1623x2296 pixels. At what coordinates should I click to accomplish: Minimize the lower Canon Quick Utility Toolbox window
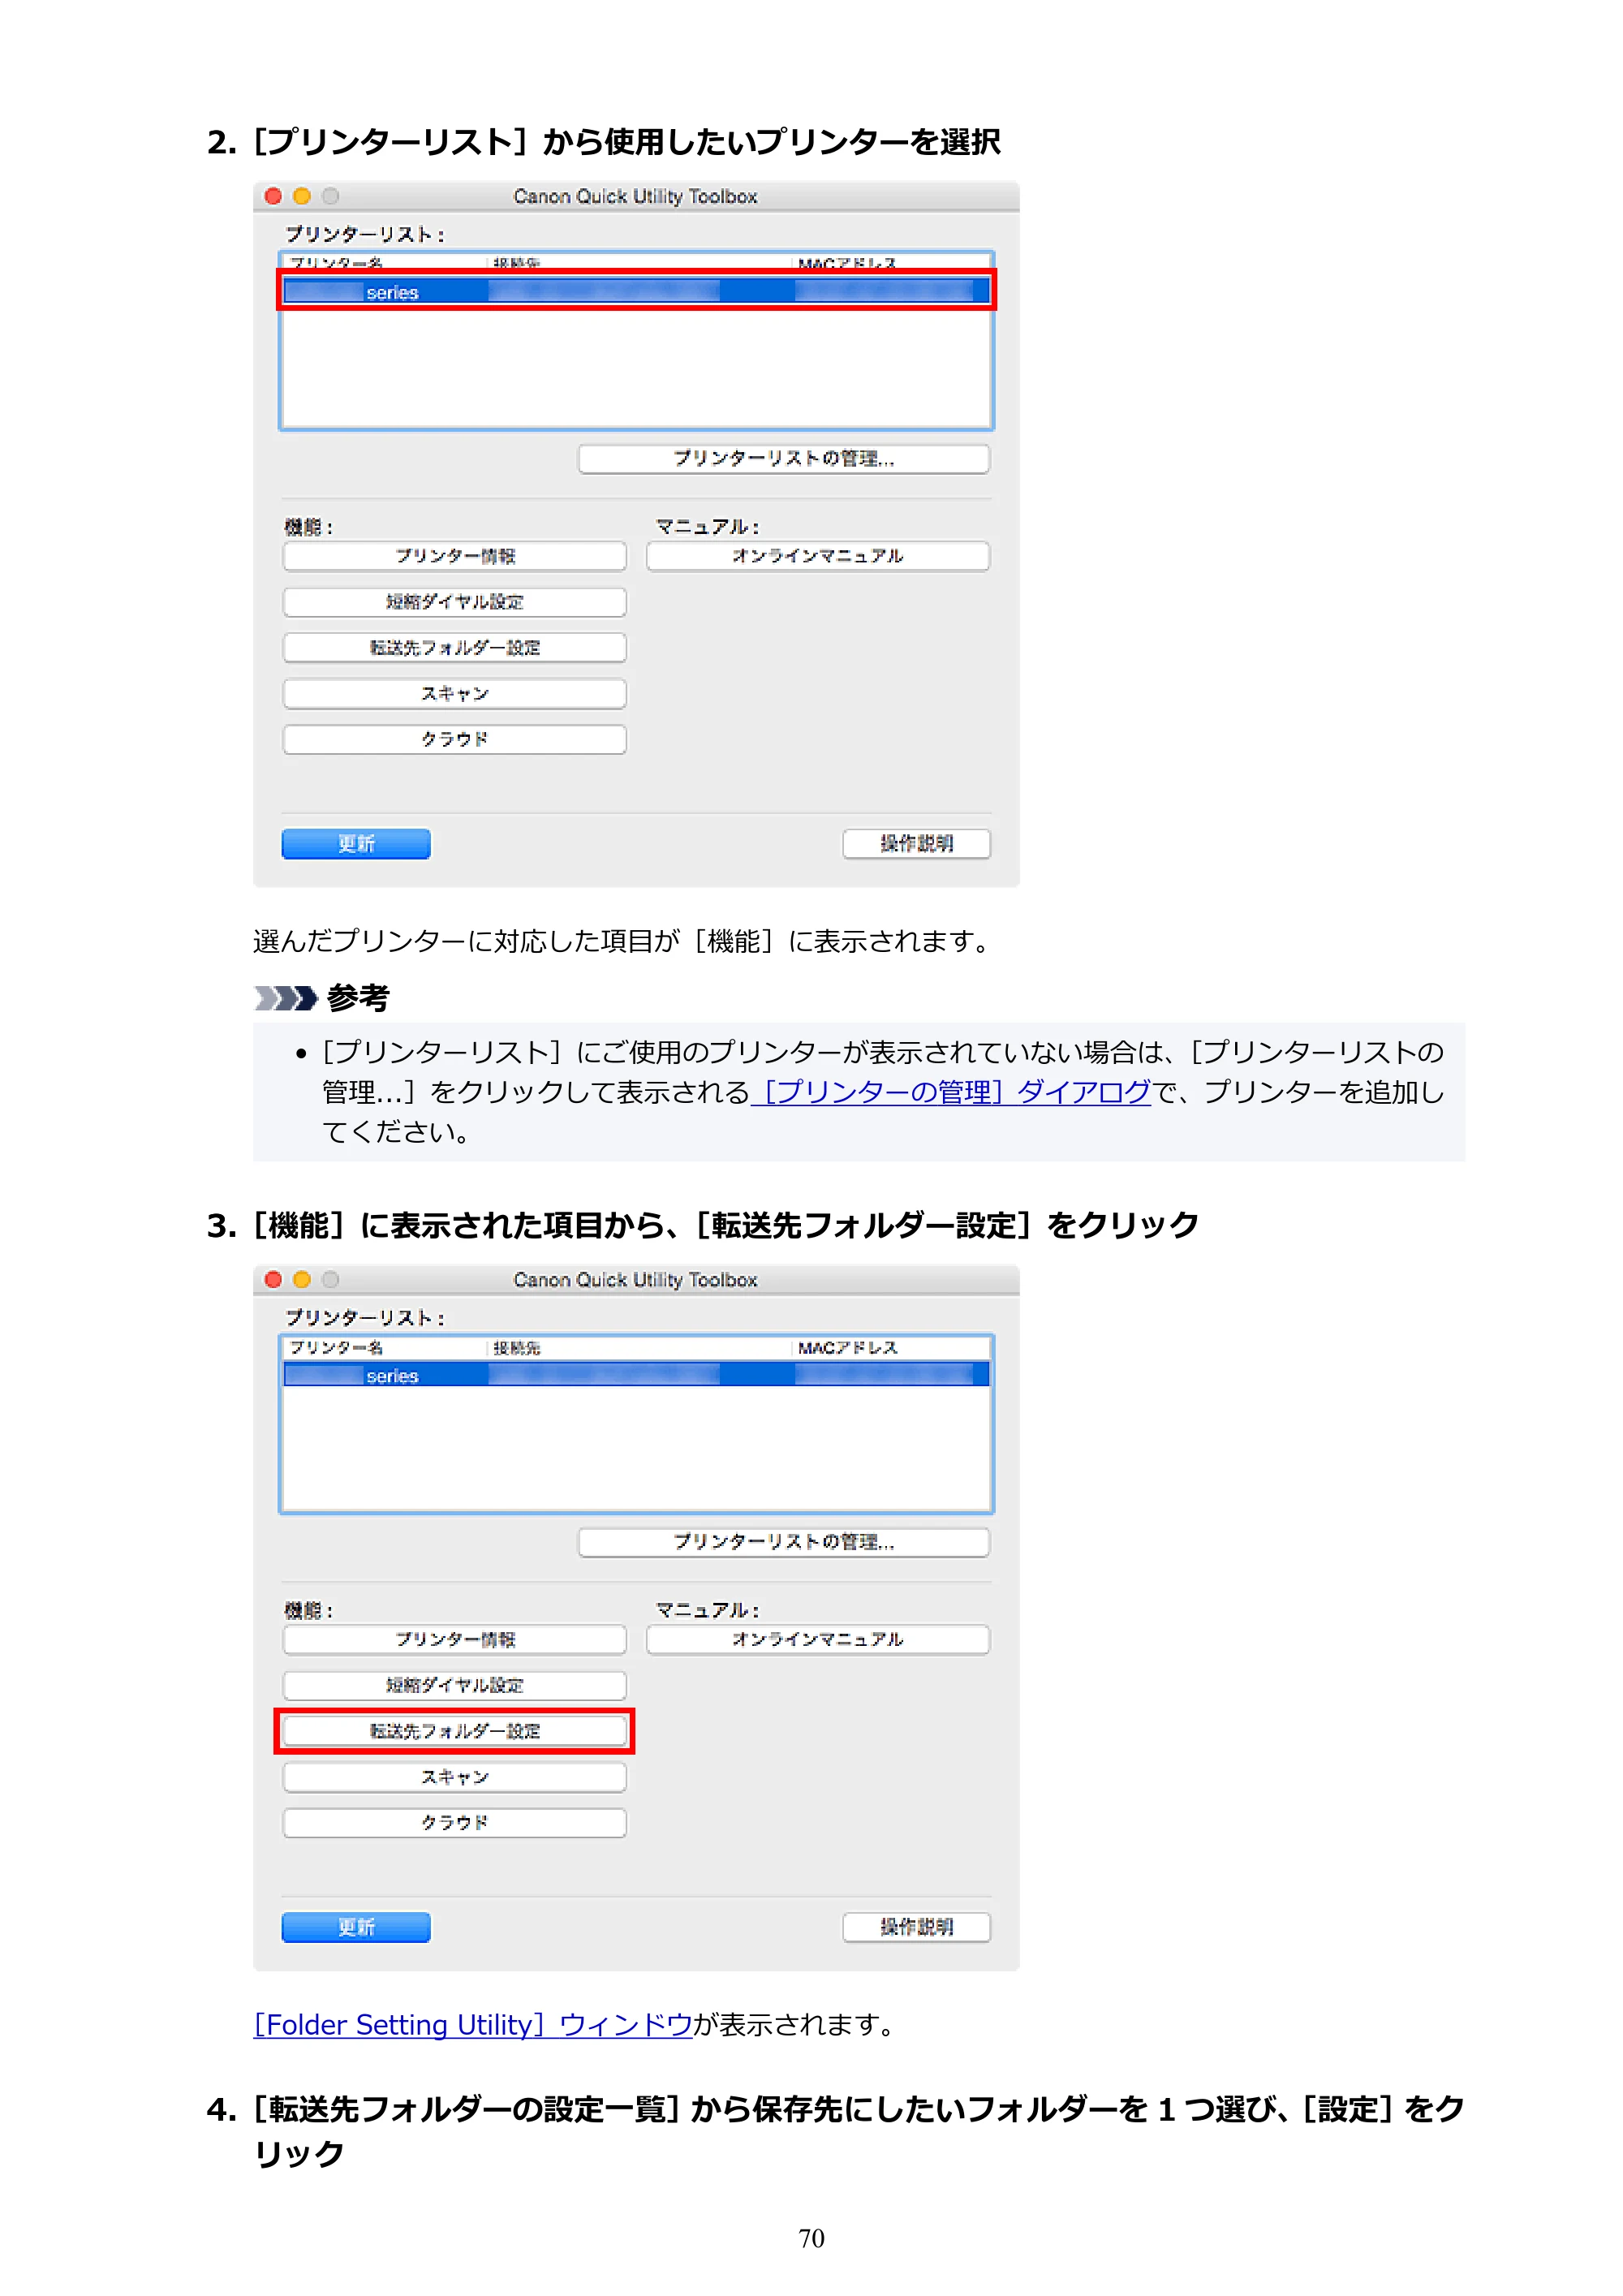302,1279
